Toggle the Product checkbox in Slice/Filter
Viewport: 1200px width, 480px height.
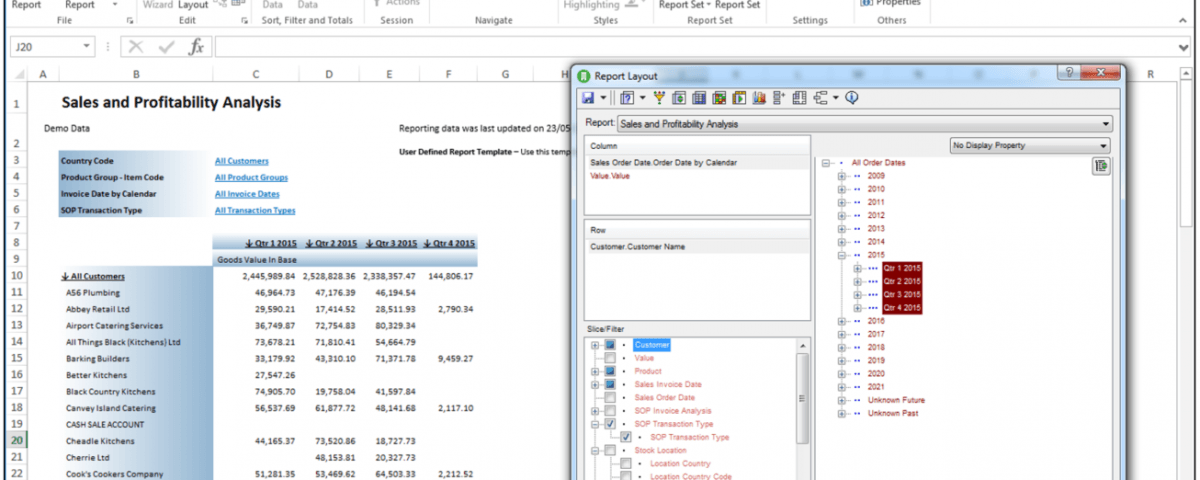click(610, 371)
